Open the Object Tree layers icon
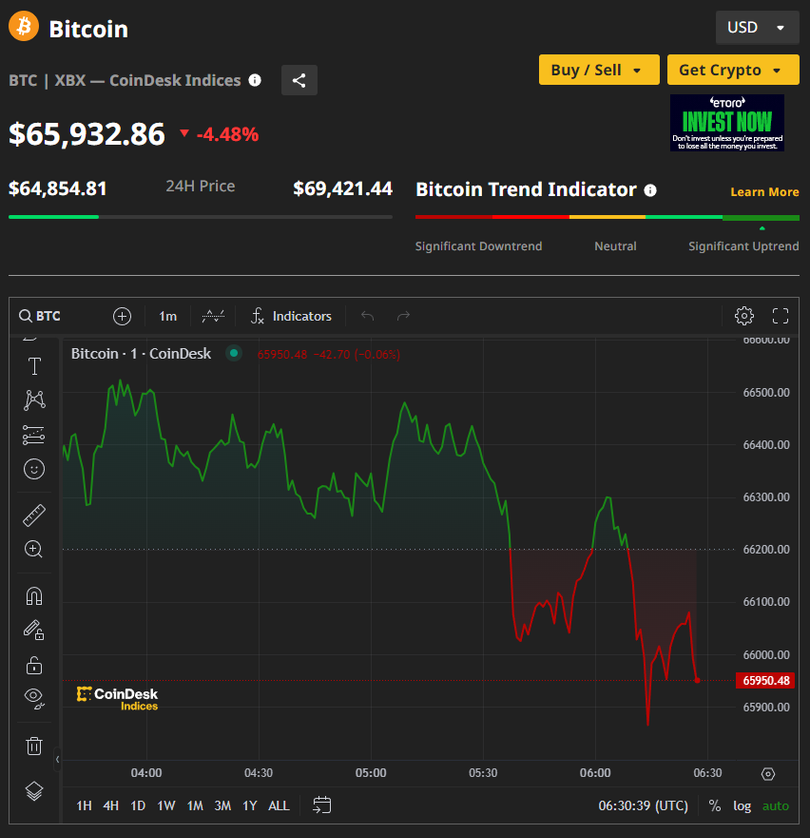Image resolution: width=810 pixels, height=838 pixels. pyautogui.click(x=34, y=791)
